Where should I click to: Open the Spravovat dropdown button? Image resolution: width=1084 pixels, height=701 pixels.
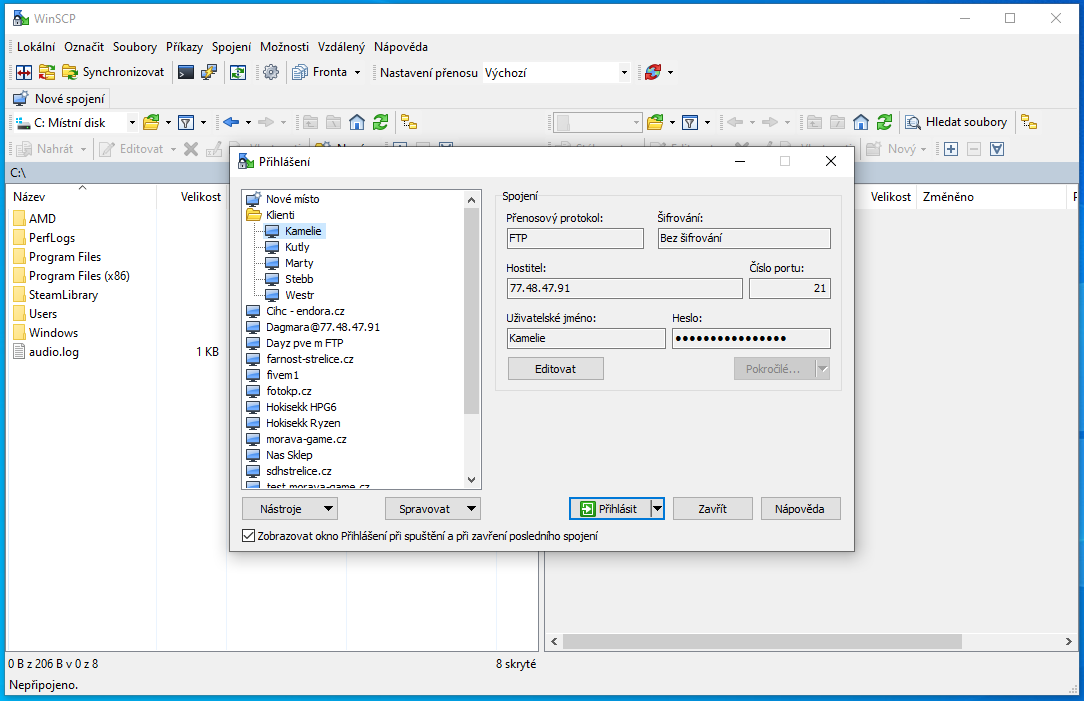coord(432,509)
